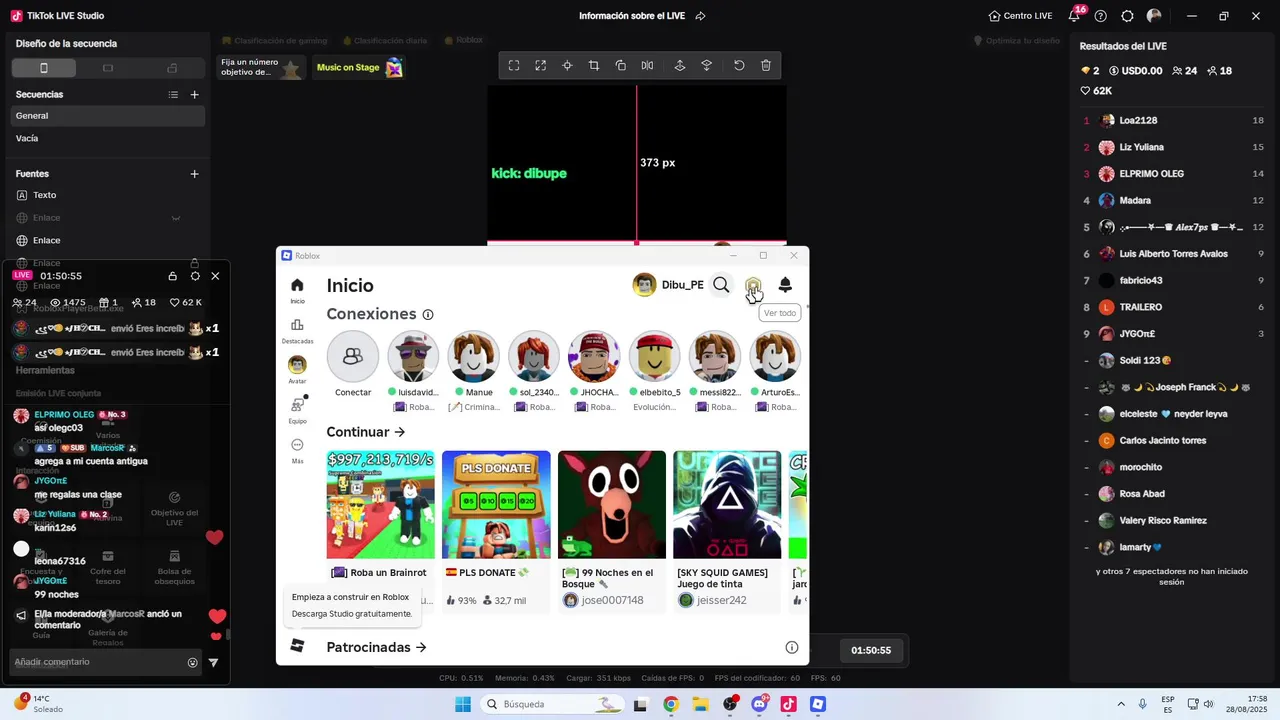Click the taskbar Búsqueda search box

point(551,704)
